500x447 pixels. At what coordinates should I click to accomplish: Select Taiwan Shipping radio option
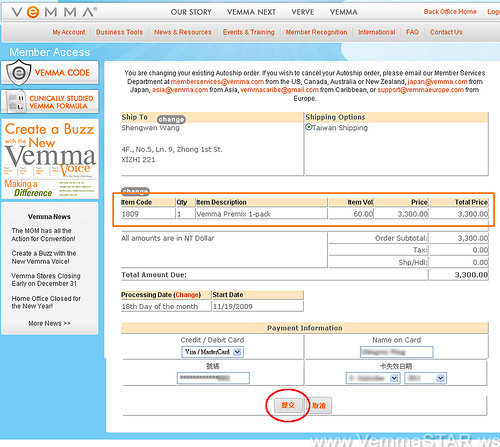pyautogui.click(x=309, y=127)
